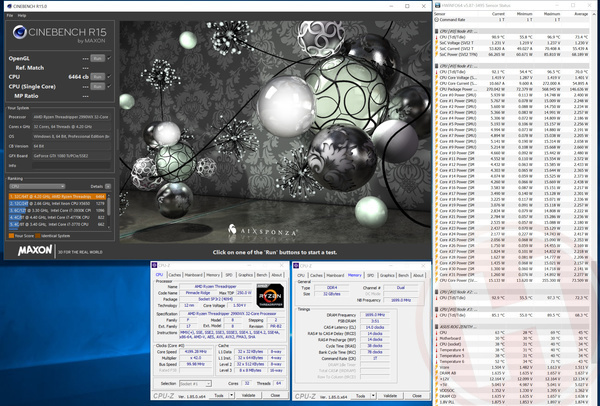600x406 pixels.
Task: Switch to Caches tab in left CPU-Z
Action: coord(174,275)
